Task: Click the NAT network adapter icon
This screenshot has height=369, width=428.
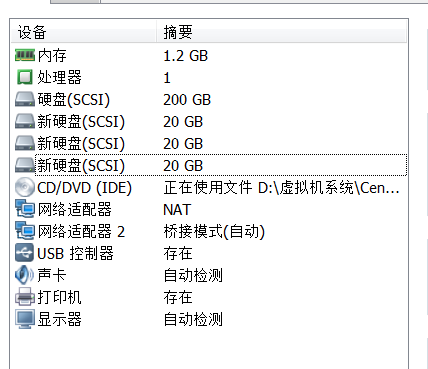Action: (25, 209)
